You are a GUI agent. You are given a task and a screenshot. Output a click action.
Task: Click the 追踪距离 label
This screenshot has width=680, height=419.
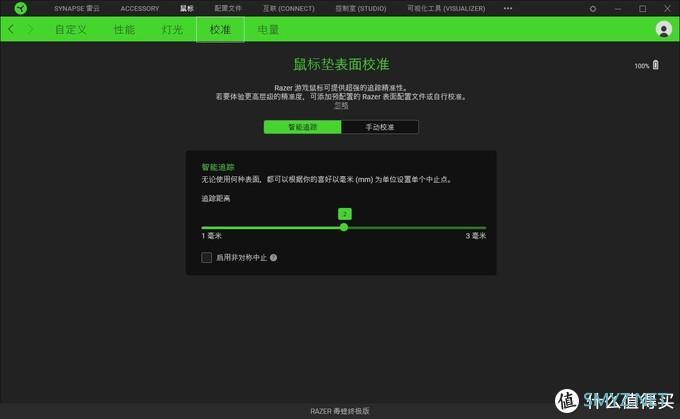coord(216,198)
